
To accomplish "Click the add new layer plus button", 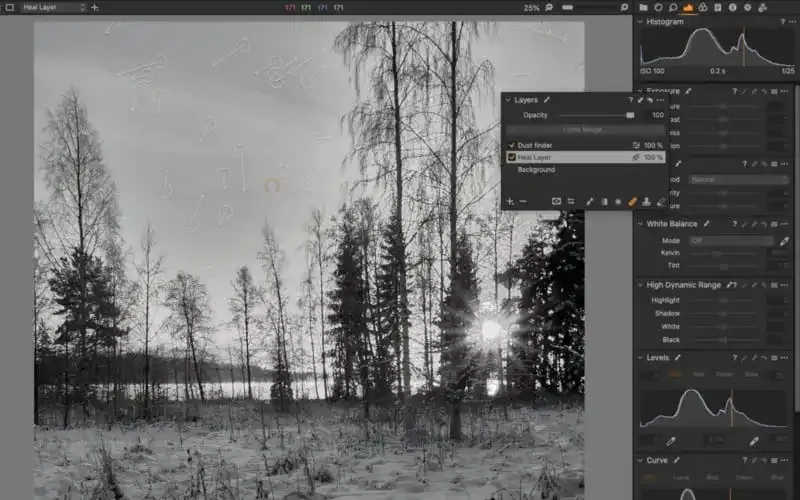I will point(510,202).
